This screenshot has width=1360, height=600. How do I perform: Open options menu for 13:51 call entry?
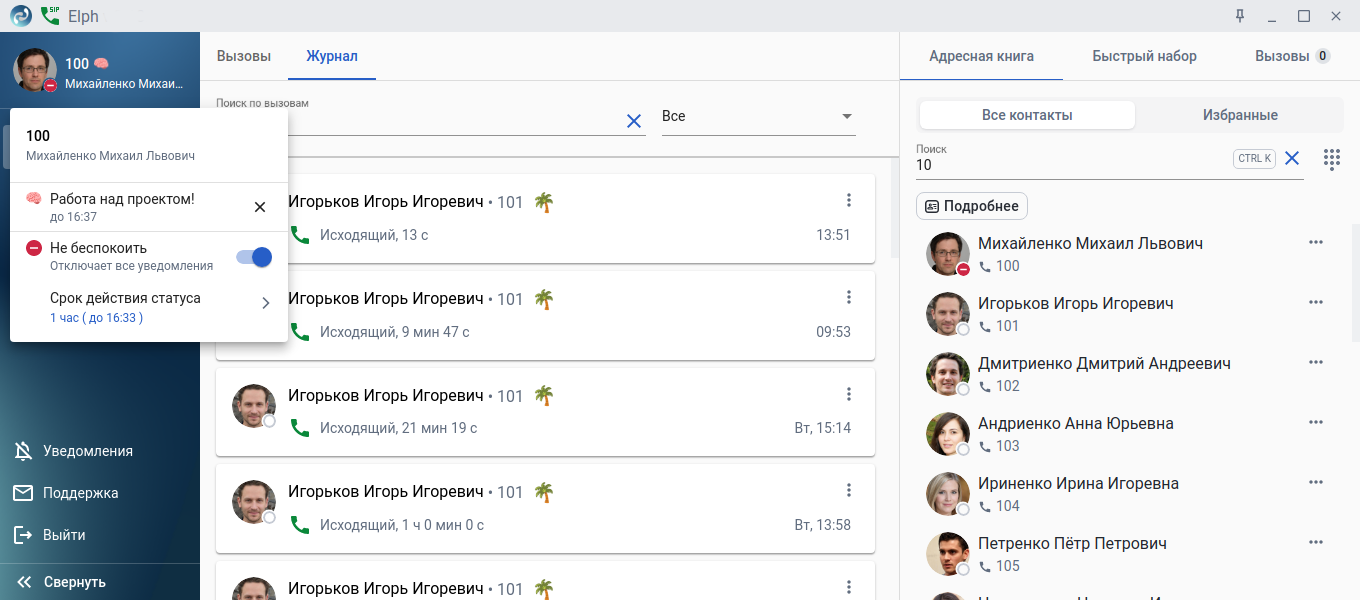tap(848, 200)
